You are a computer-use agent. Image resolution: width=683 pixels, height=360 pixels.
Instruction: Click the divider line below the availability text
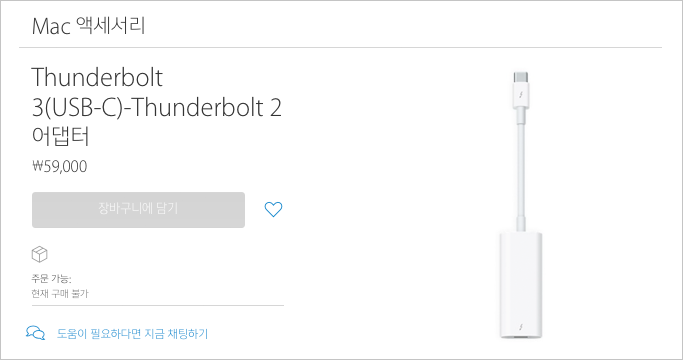[x=158, y=306]
